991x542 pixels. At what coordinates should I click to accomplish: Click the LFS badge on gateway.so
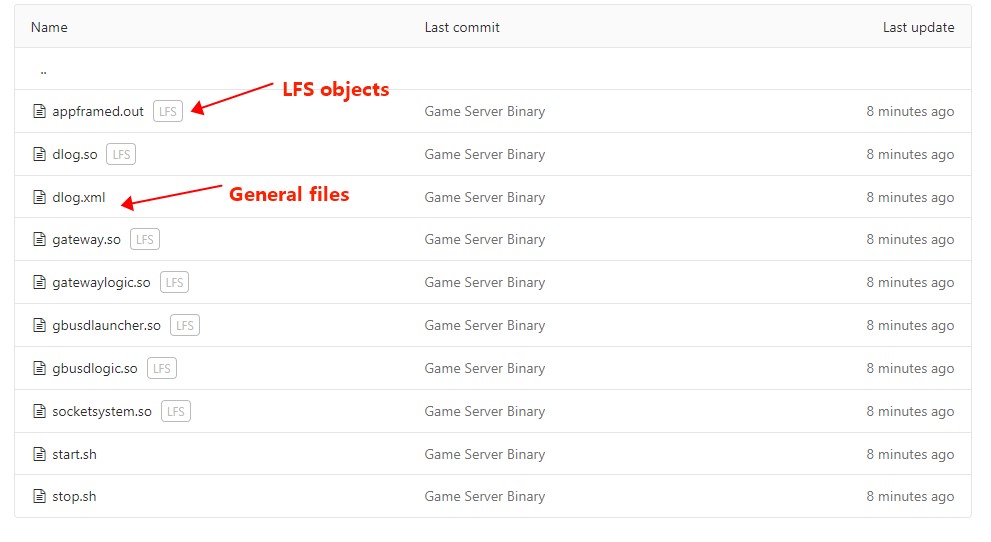(145, 240)
